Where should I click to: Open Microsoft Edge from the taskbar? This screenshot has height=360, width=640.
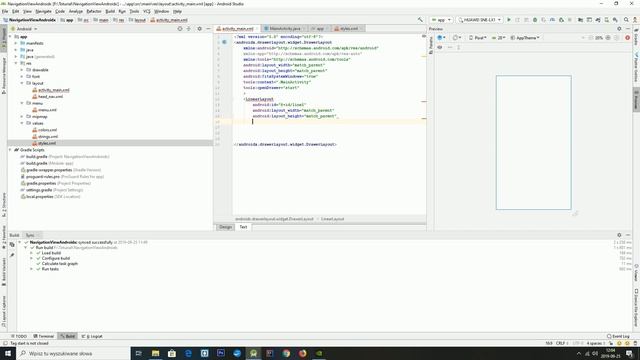tap(188, 353)
